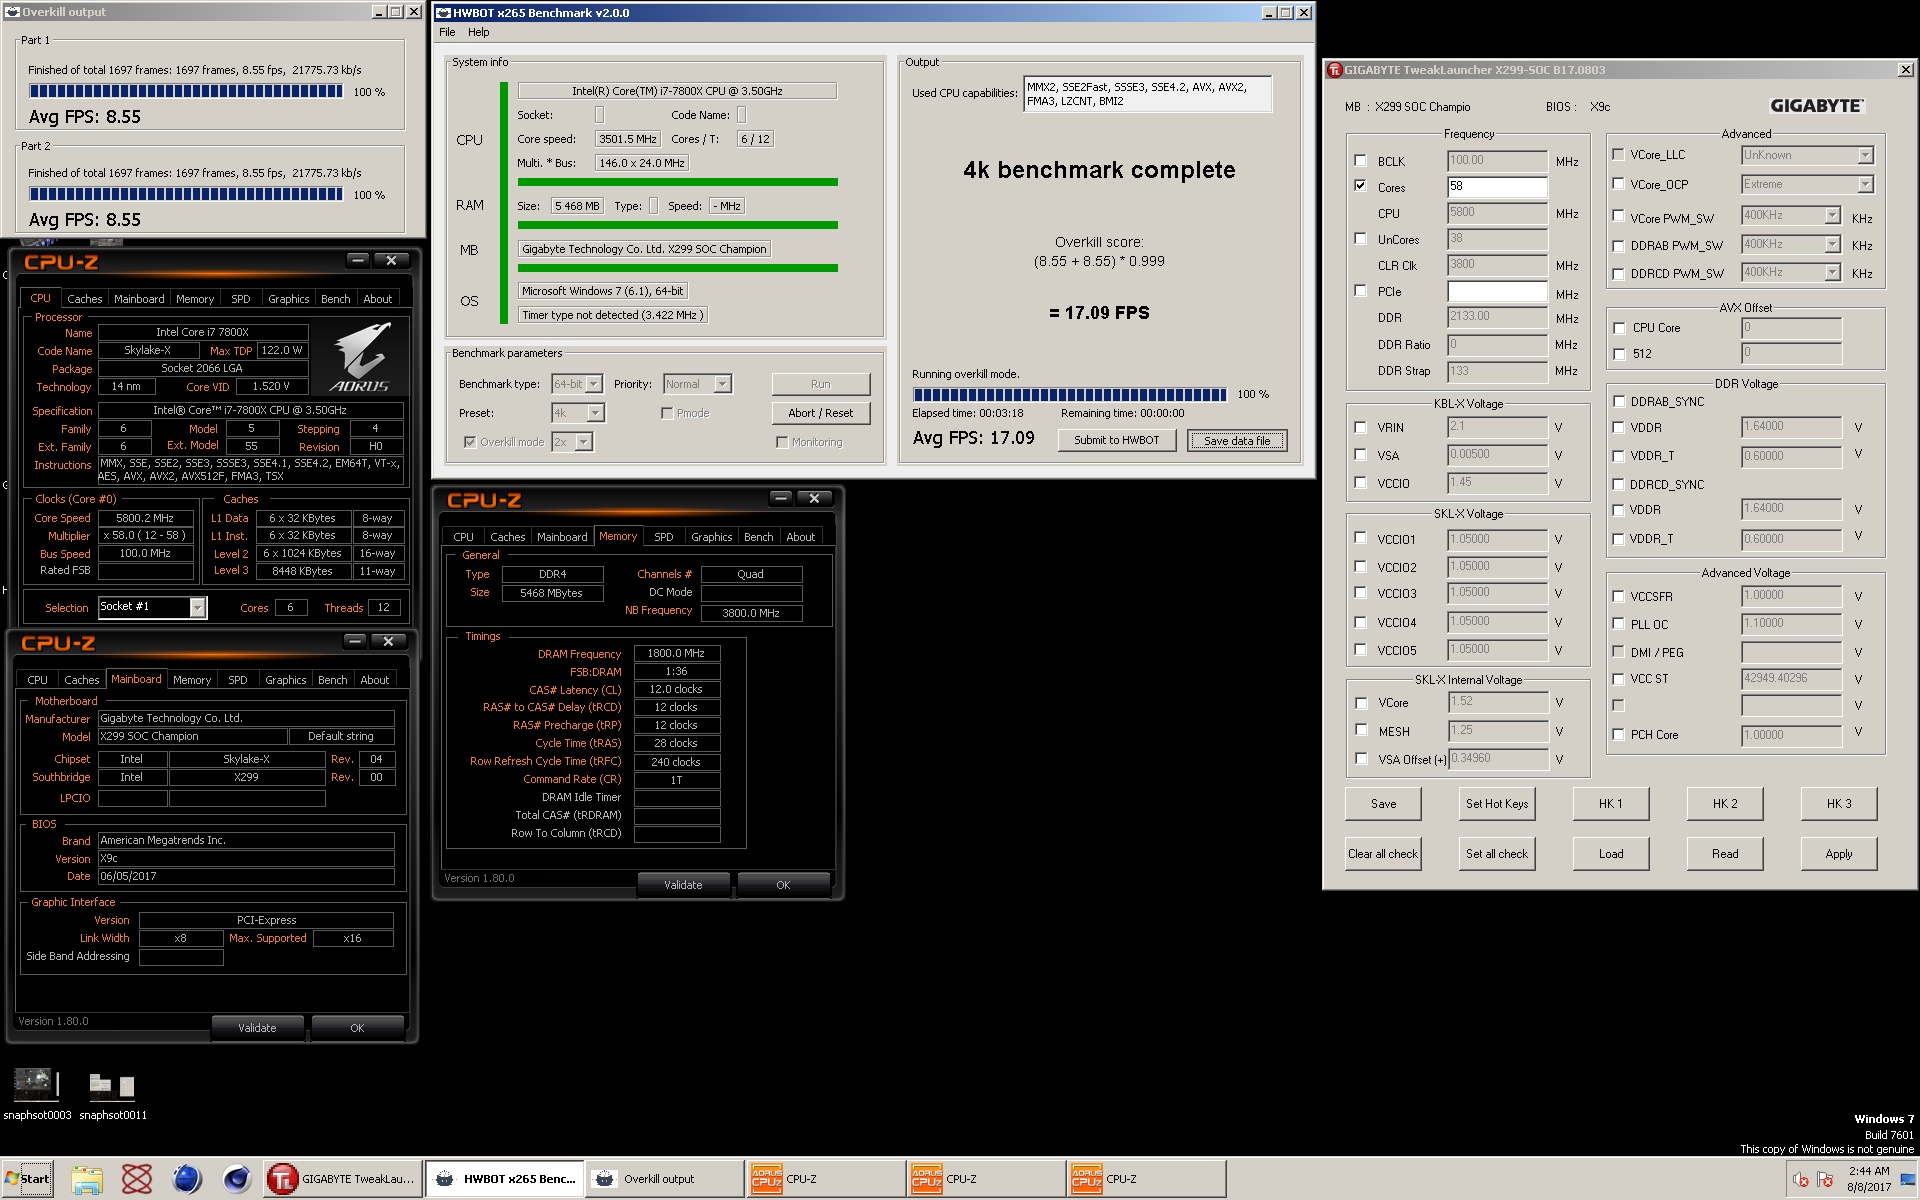Select SPD tab in CPU-Z Memory window
The width and height of the screenshot is (1920, 1200).
pyautogui.click(x=664, y=537)
